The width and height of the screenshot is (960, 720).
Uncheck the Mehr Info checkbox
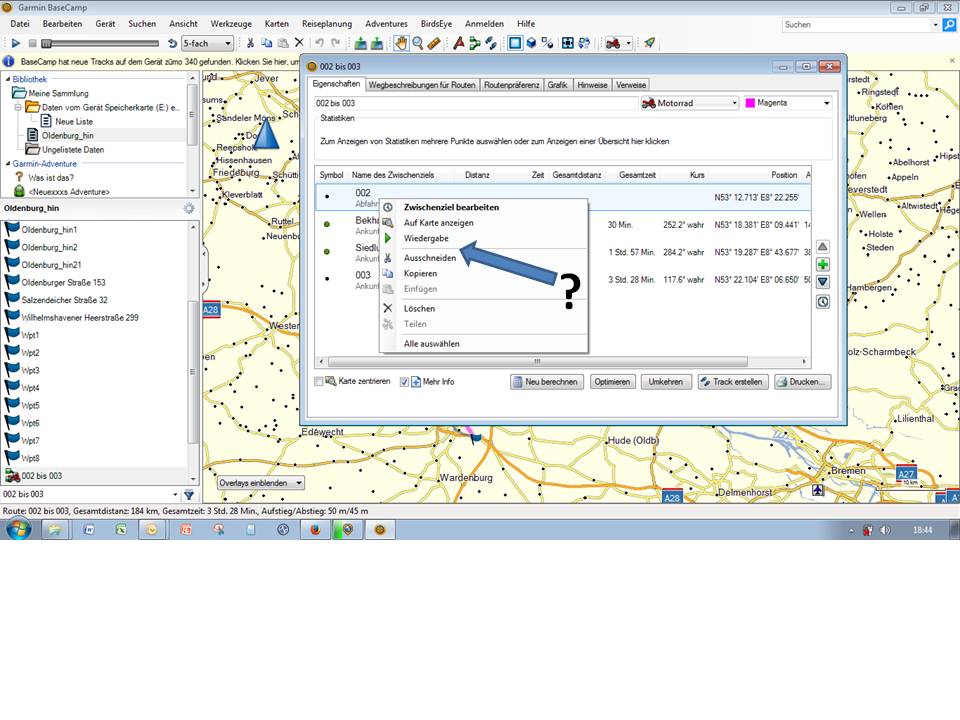[x=404, y=382]
